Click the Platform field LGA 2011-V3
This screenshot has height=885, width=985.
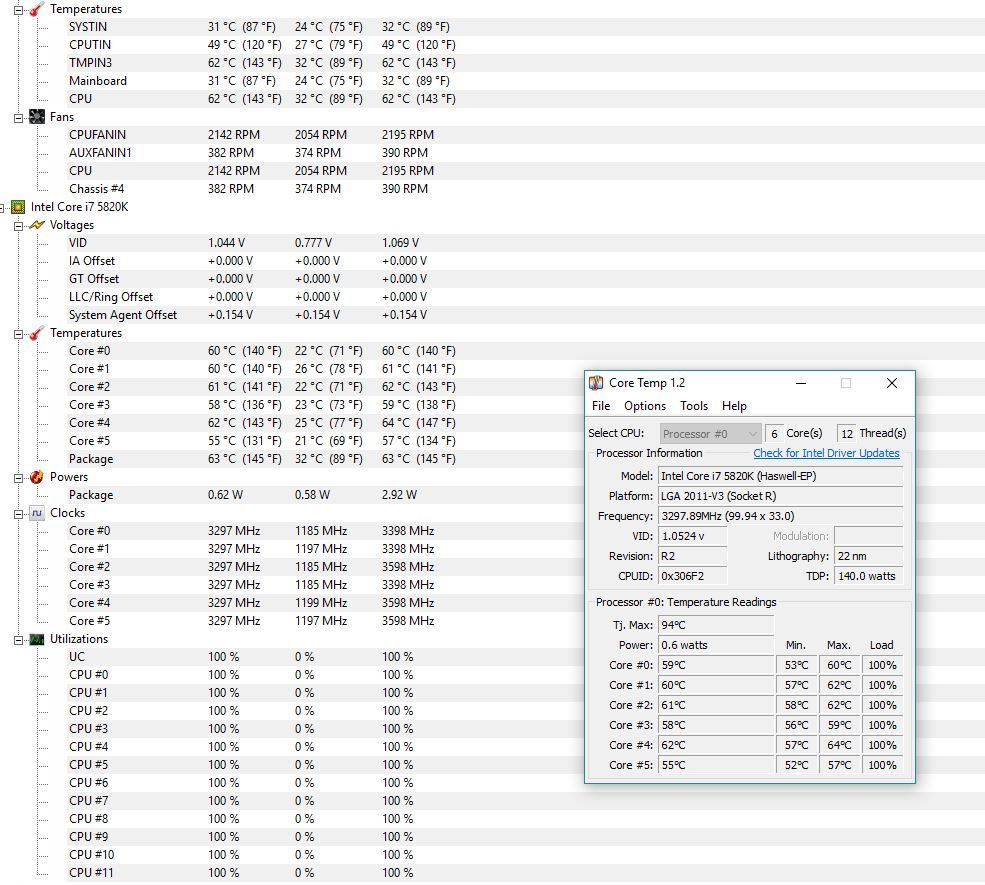coord(780,496)
